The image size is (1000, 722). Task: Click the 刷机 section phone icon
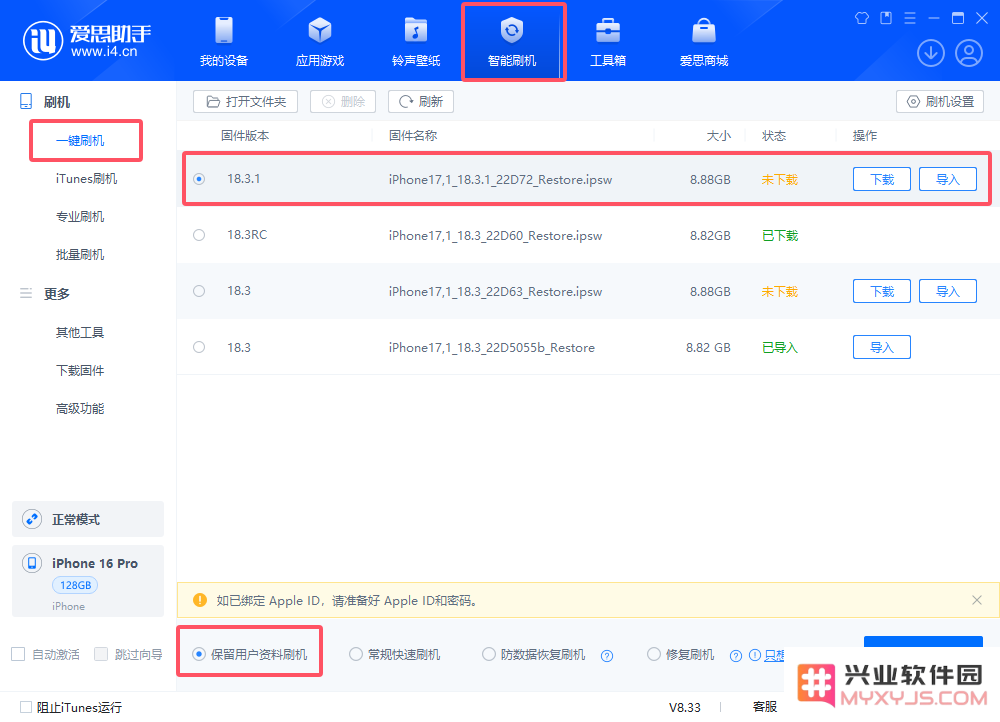coord(26,101)
